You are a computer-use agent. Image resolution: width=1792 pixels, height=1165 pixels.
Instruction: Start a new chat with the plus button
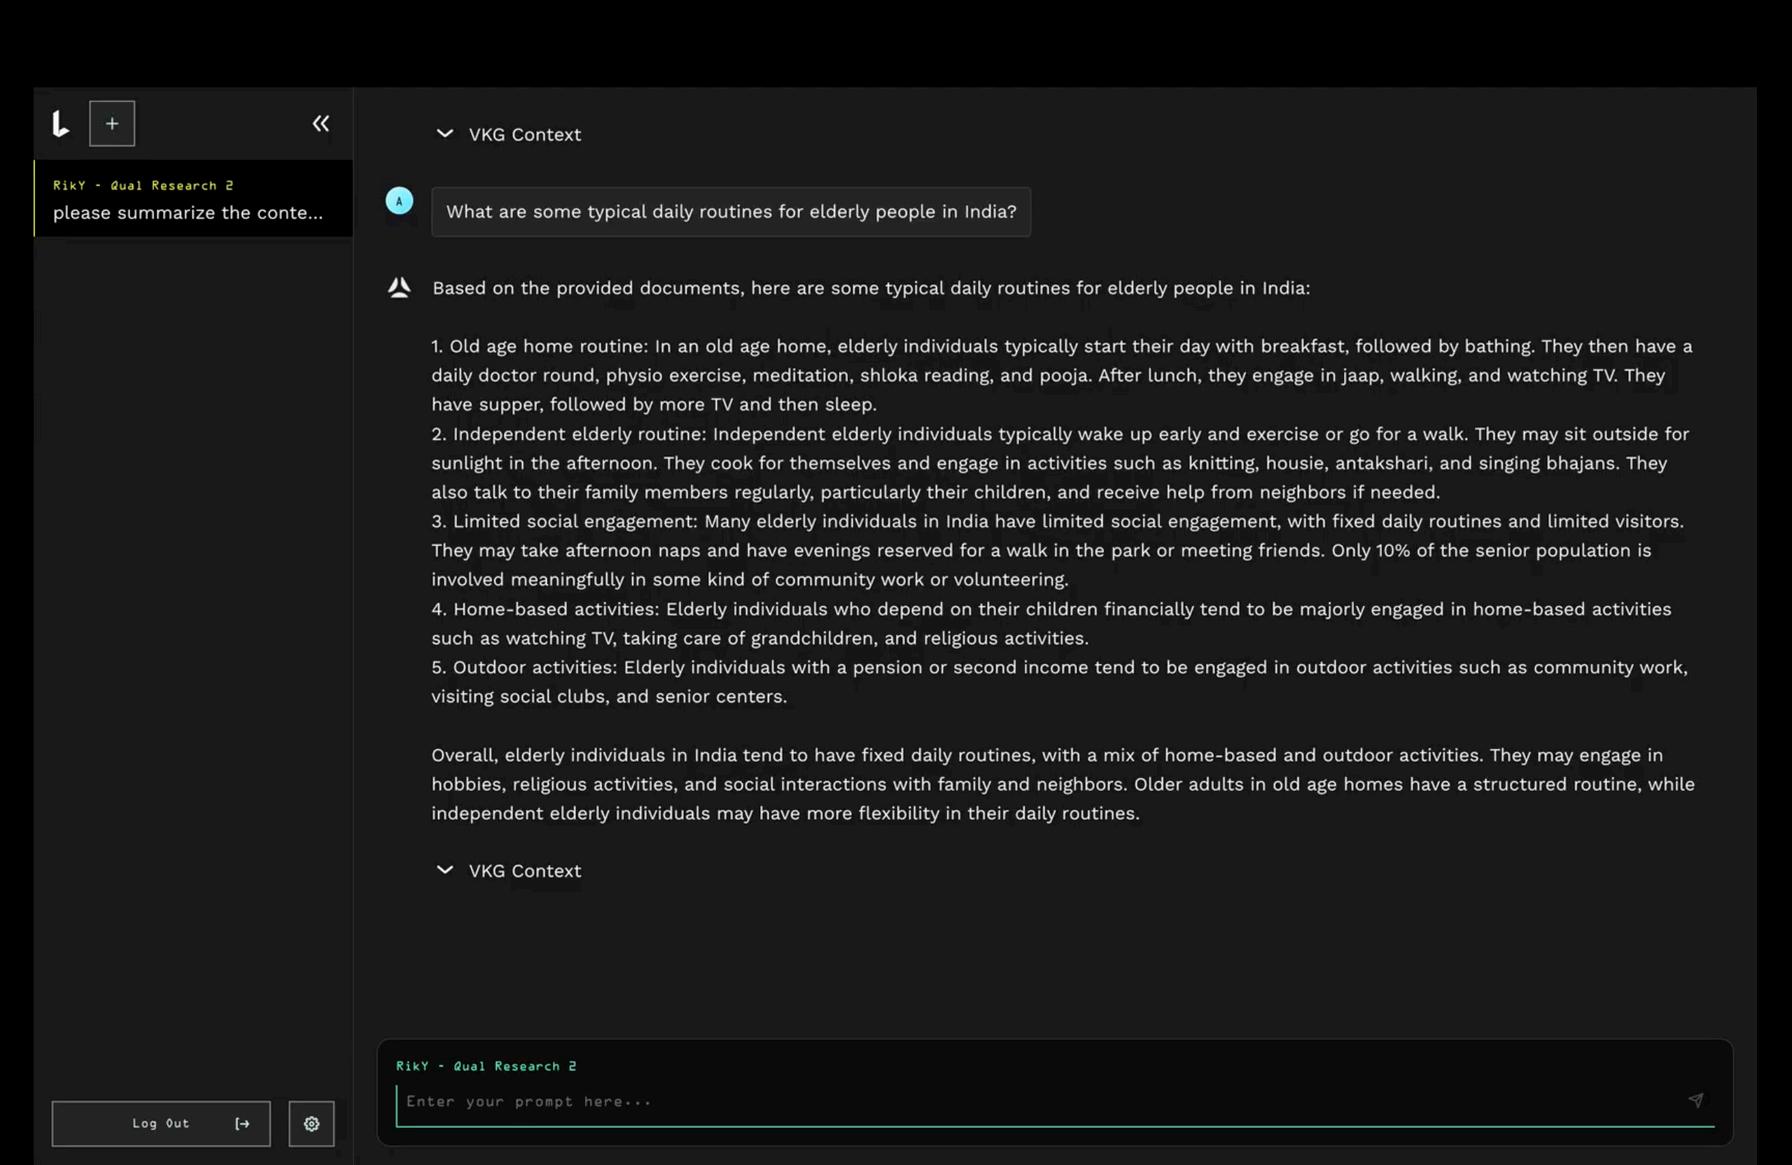(112, 124)
